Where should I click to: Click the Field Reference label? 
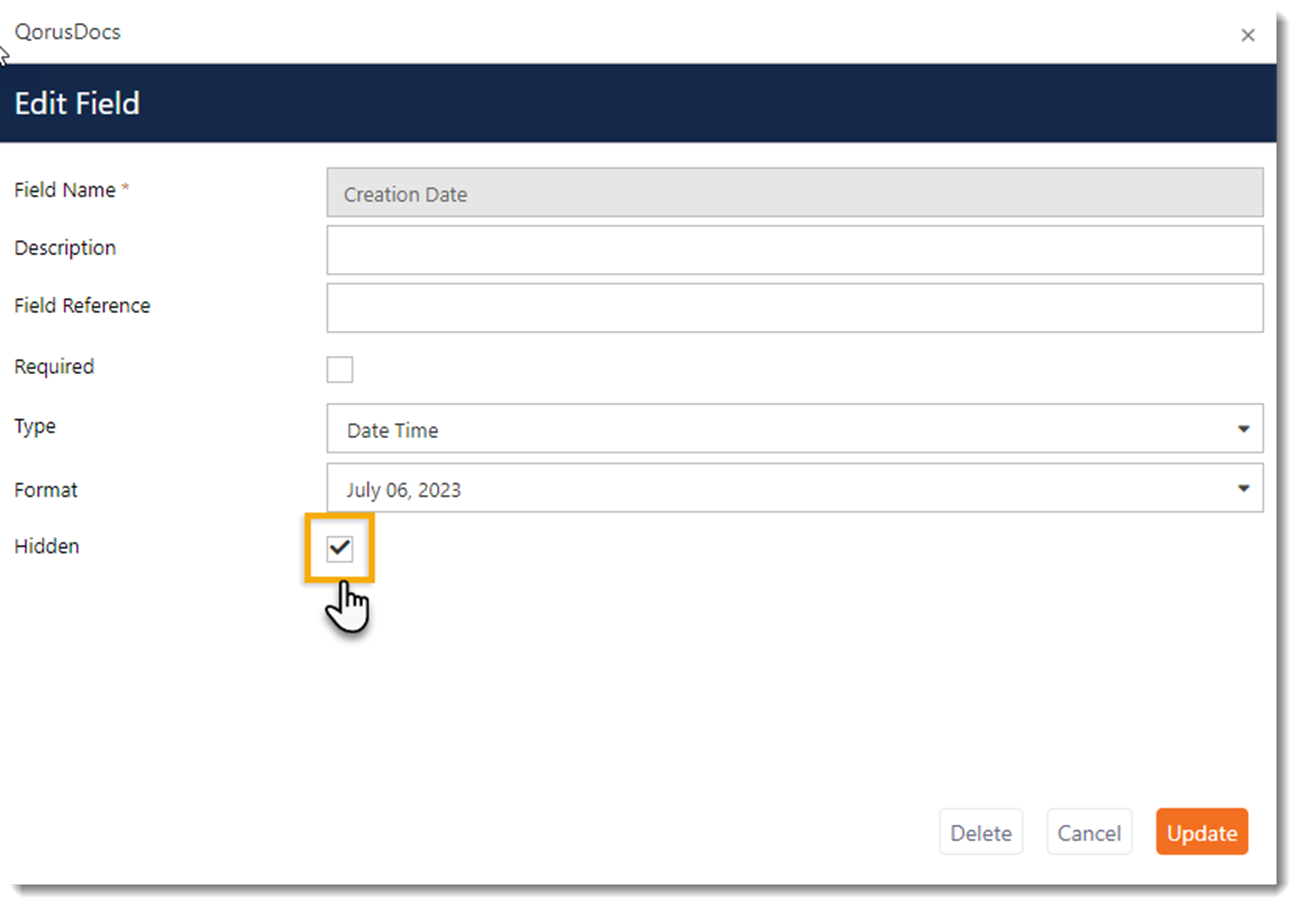[x=82, y=306]
